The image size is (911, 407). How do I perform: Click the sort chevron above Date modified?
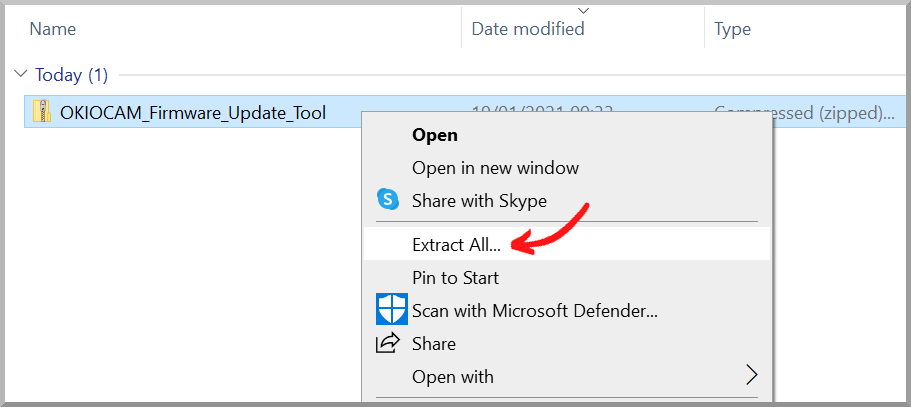583,11
